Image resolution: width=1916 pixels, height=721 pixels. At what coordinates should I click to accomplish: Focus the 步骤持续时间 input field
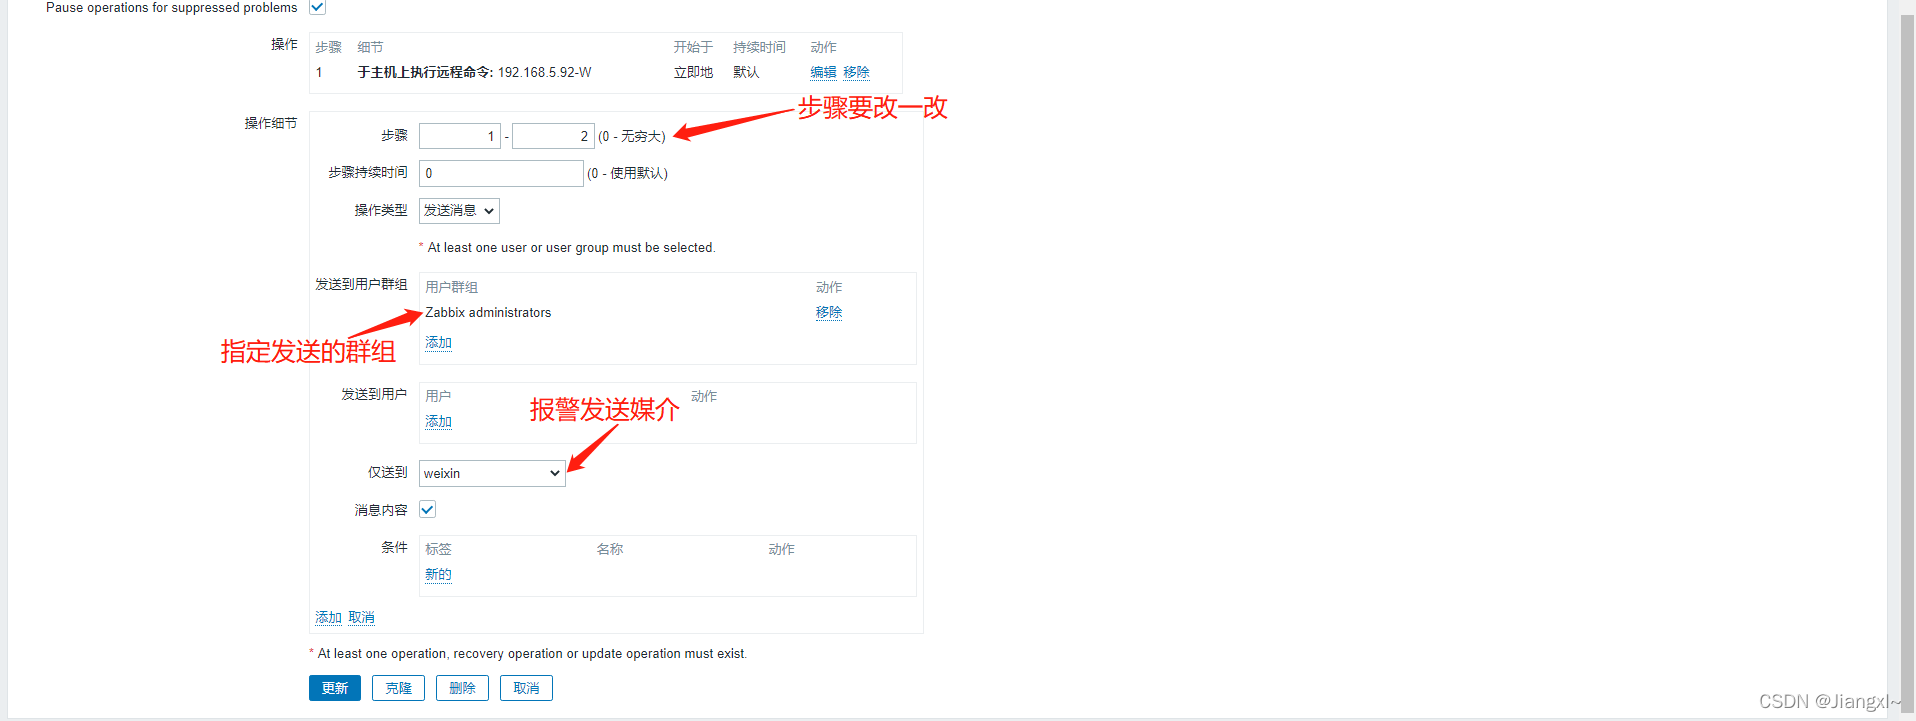click(501, 173)
